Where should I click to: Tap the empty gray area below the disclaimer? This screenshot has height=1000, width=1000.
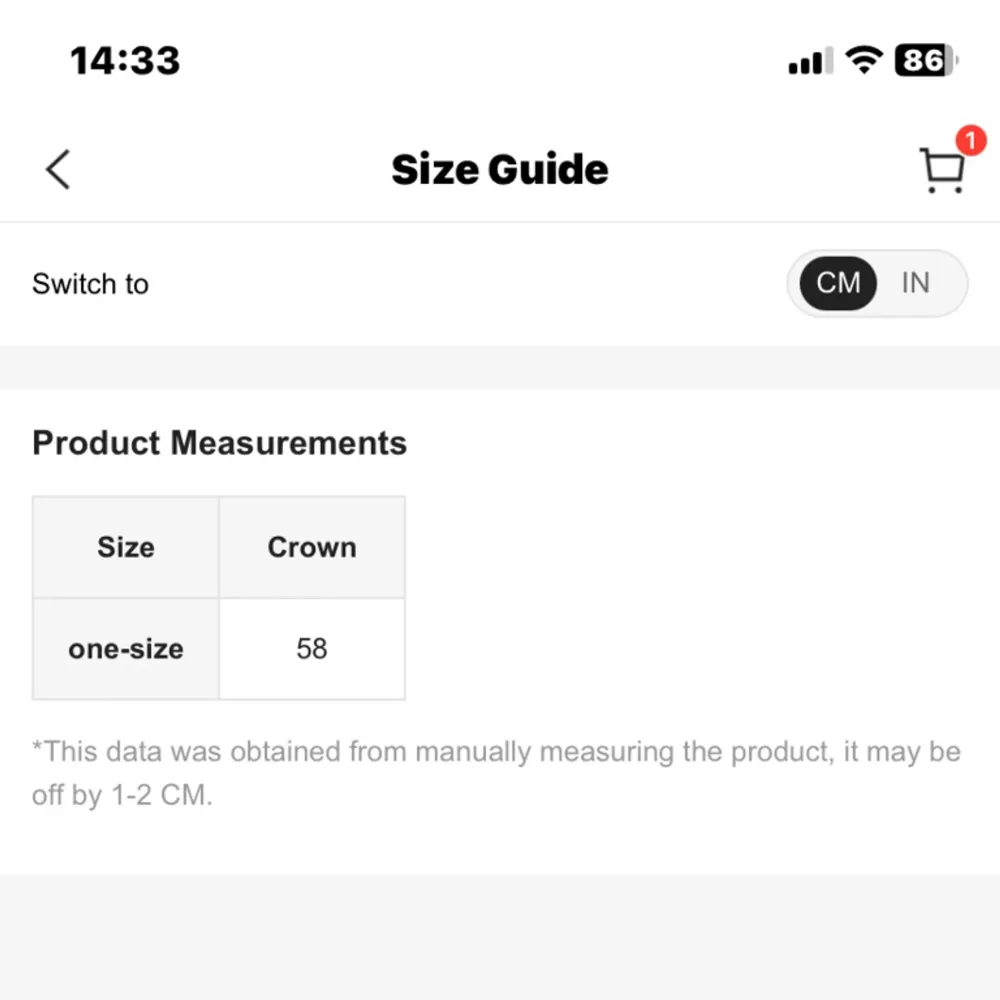(x=500, y=937)
